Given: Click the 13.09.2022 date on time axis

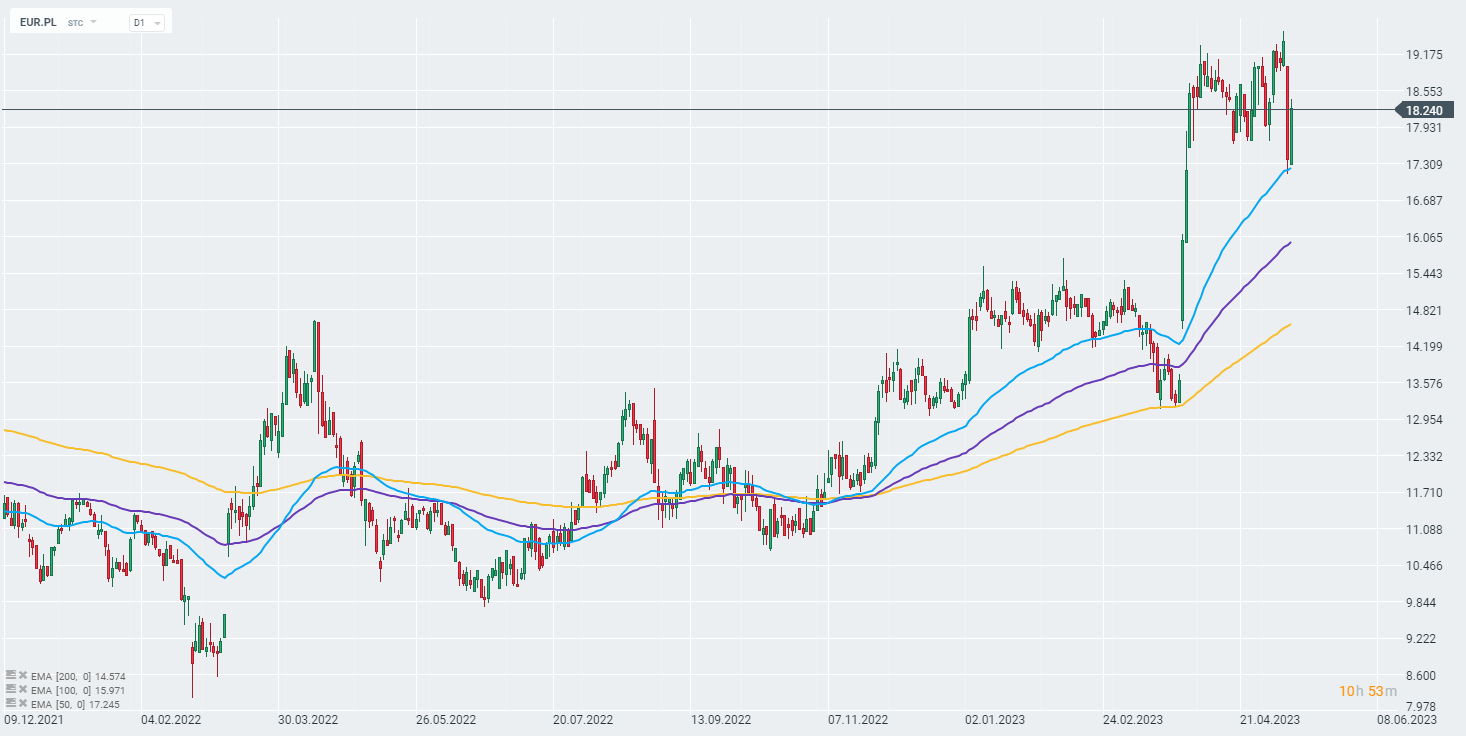Looking at the screenshot, I should 721,719.
